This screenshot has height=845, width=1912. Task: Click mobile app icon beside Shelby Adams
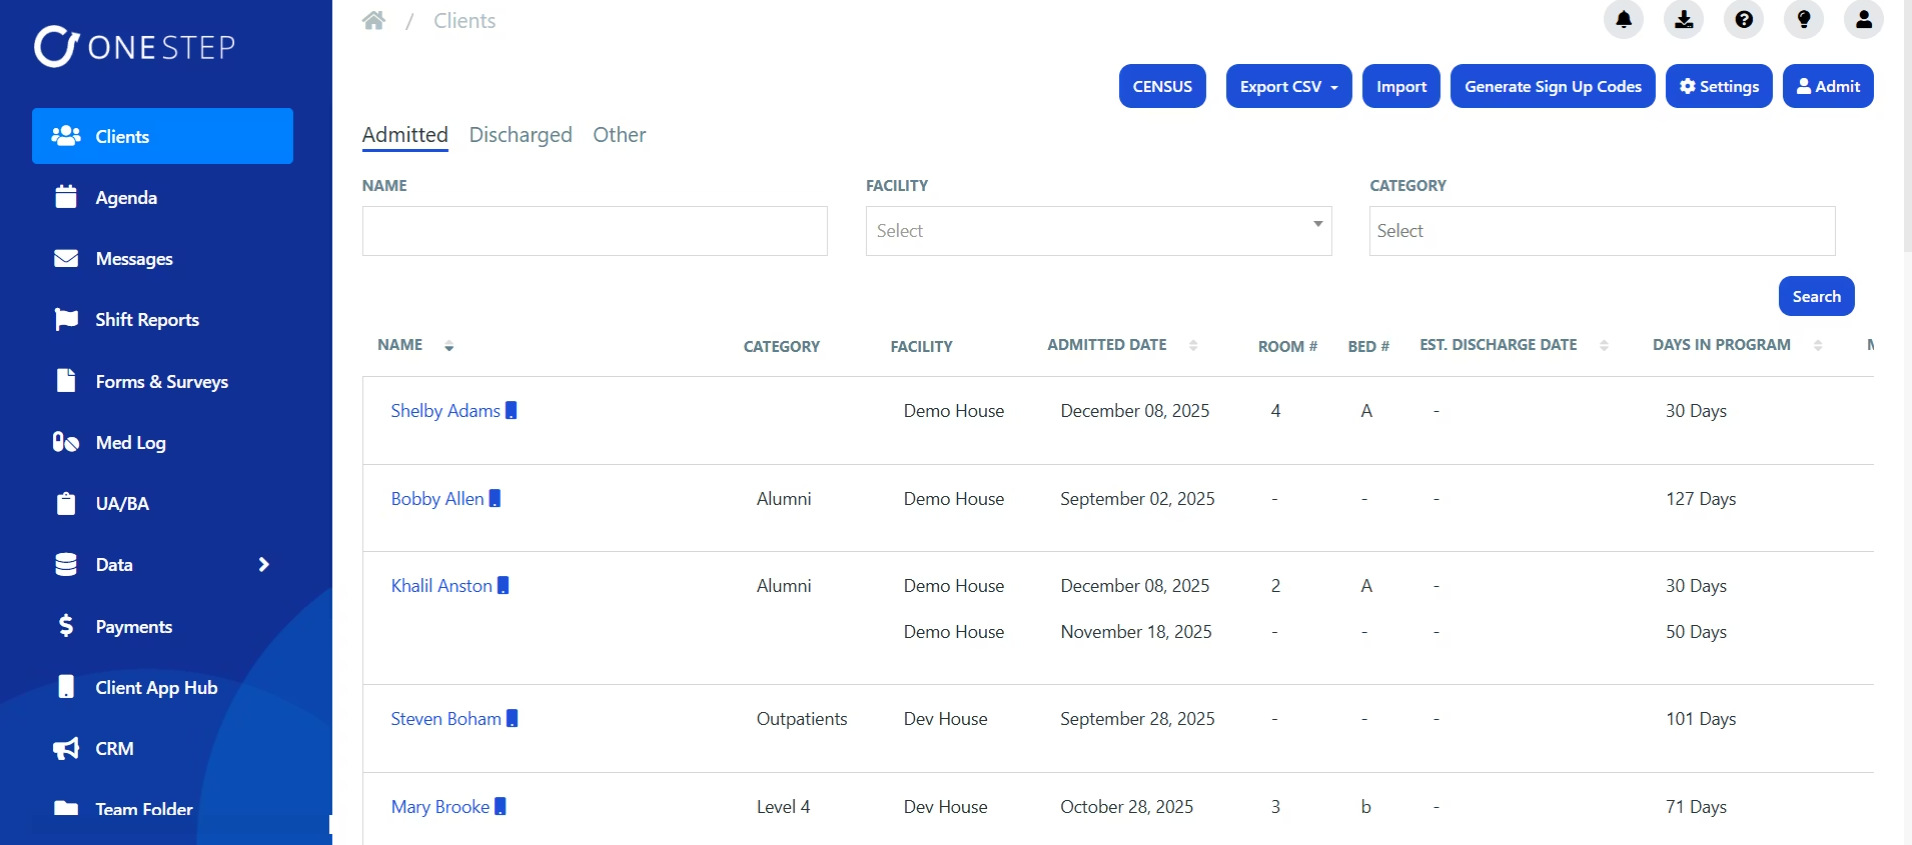point(511,410)
